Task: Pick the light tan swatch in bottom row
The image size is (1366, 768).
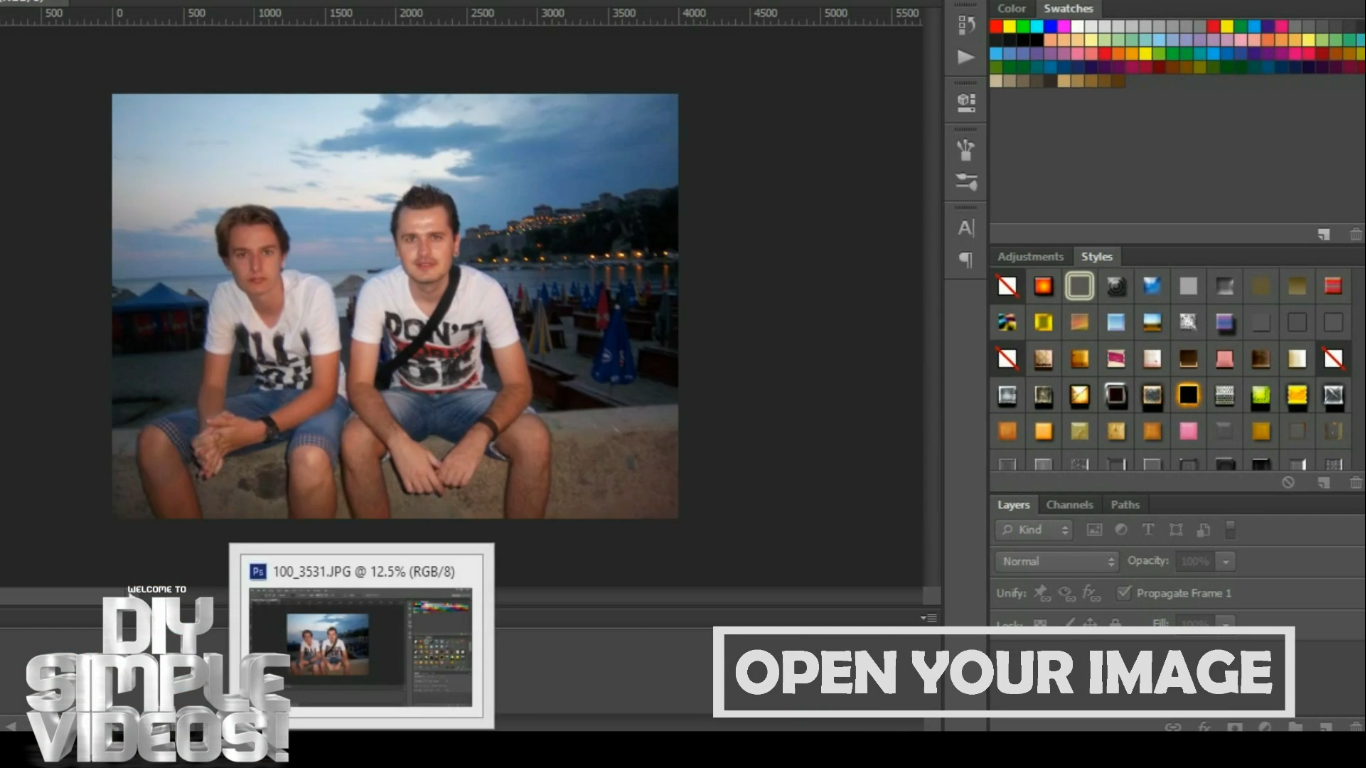Action: click(x=997, y=81)
